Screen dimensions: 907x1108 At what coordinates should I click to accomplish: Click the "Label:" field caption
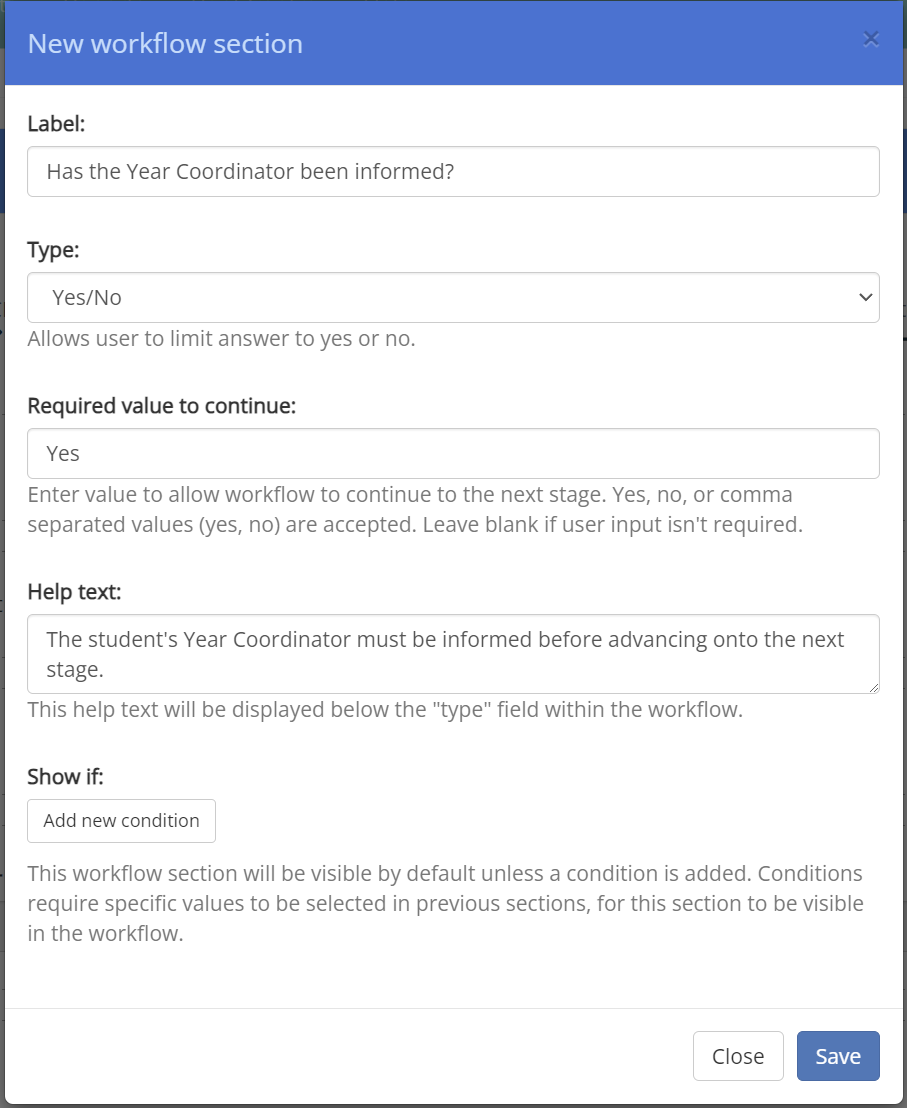pos(56,124)
